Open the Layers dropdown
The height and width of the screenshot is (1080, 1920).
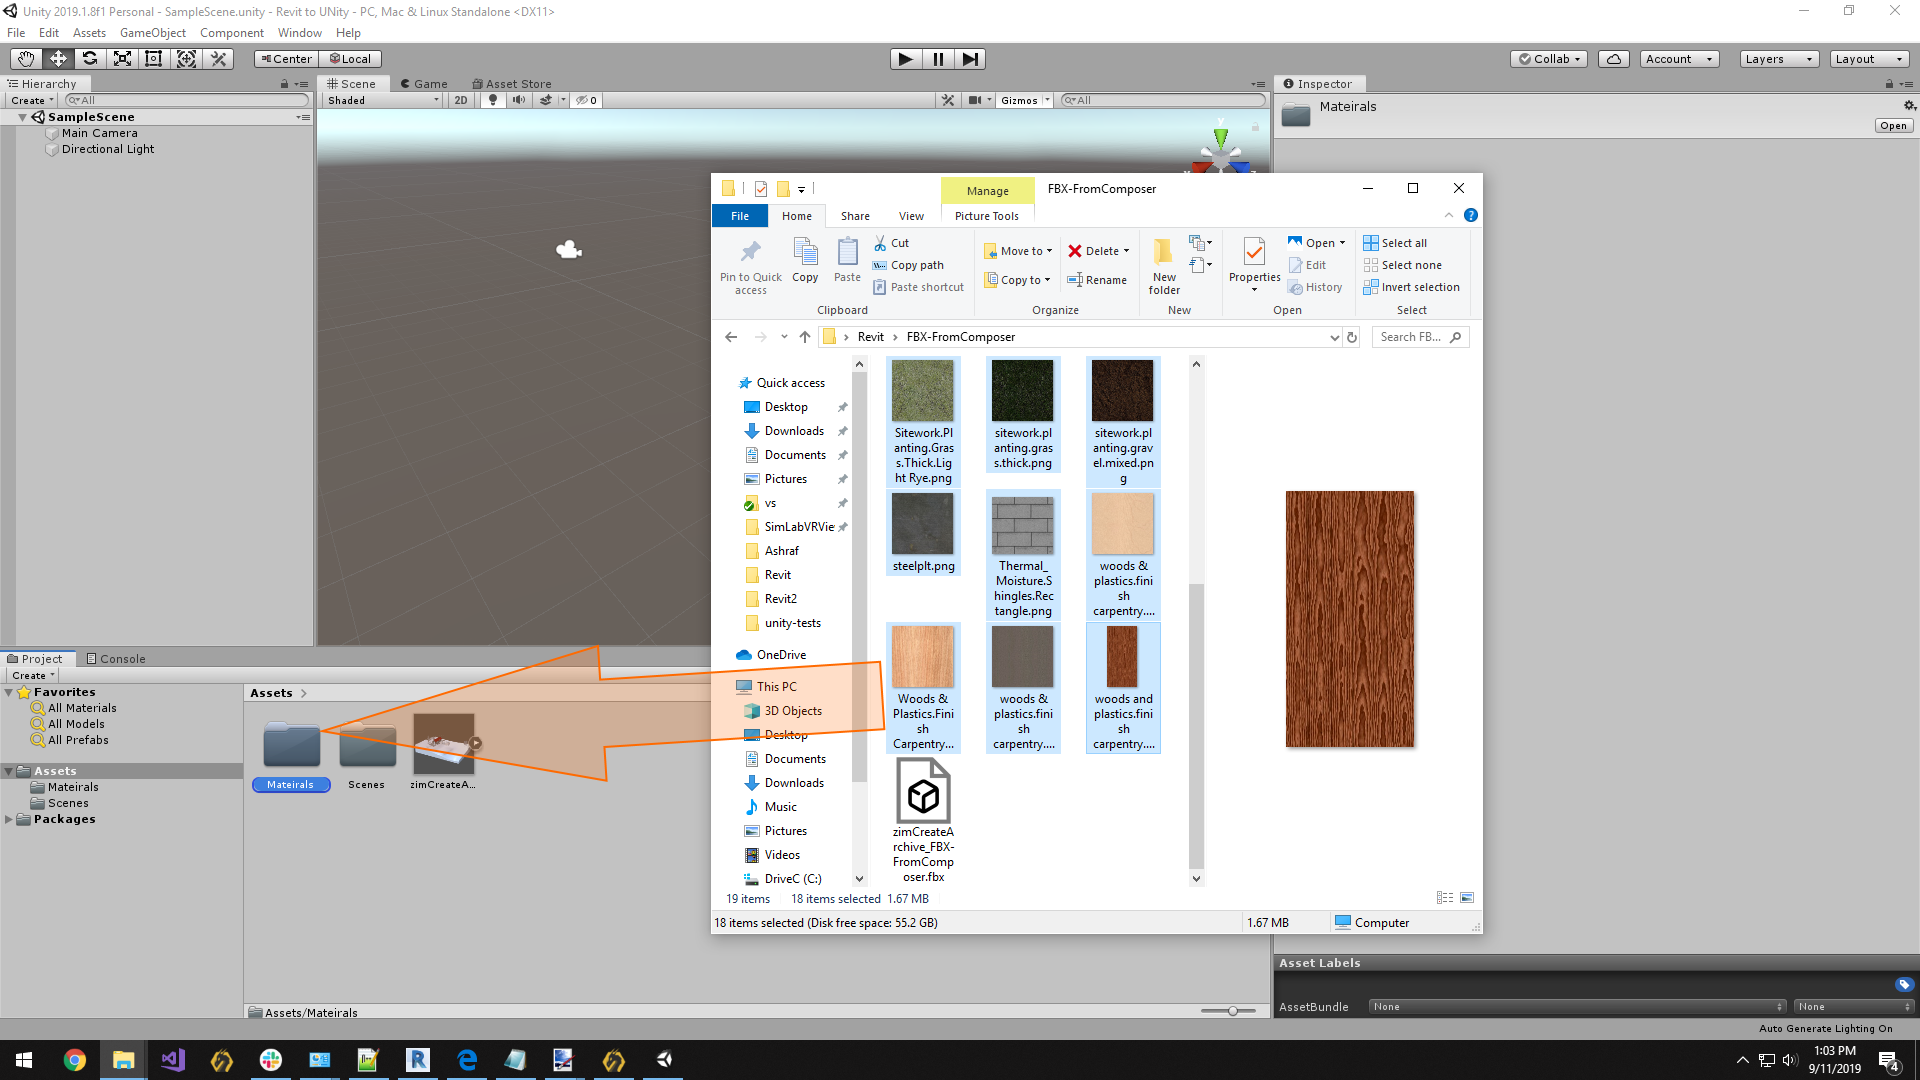tap(1779, 59)
